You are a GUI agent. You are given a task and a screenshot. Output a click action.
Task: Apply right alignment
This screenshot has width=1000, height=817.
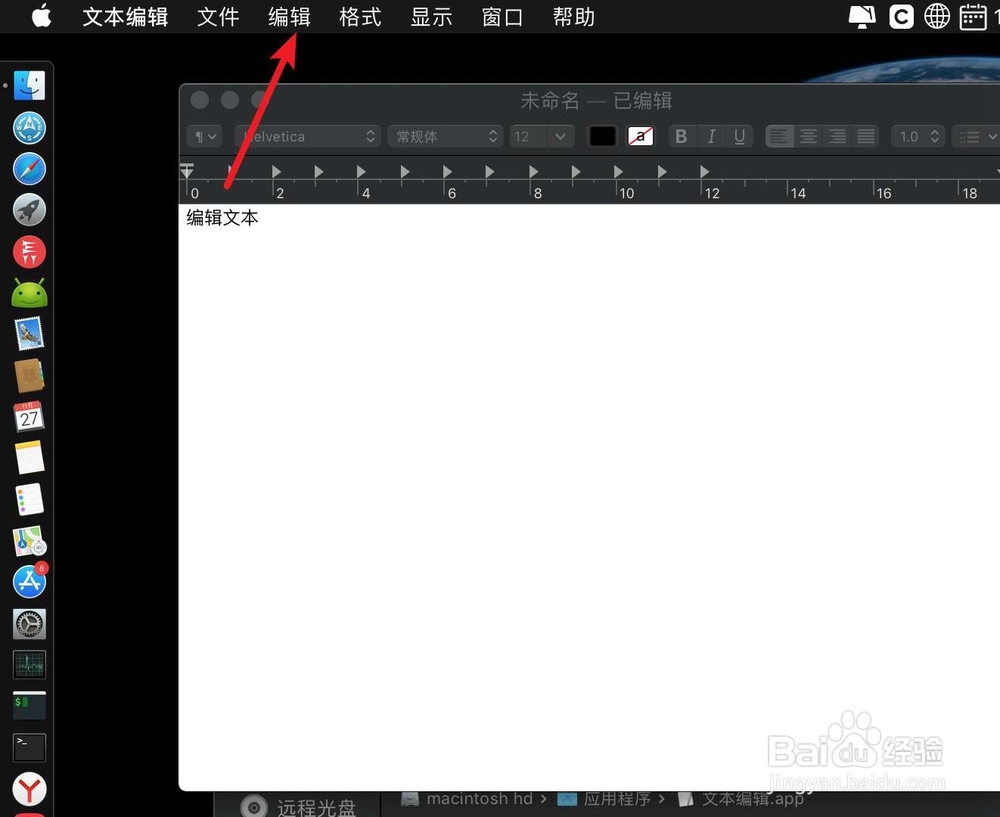click(837, 136)
